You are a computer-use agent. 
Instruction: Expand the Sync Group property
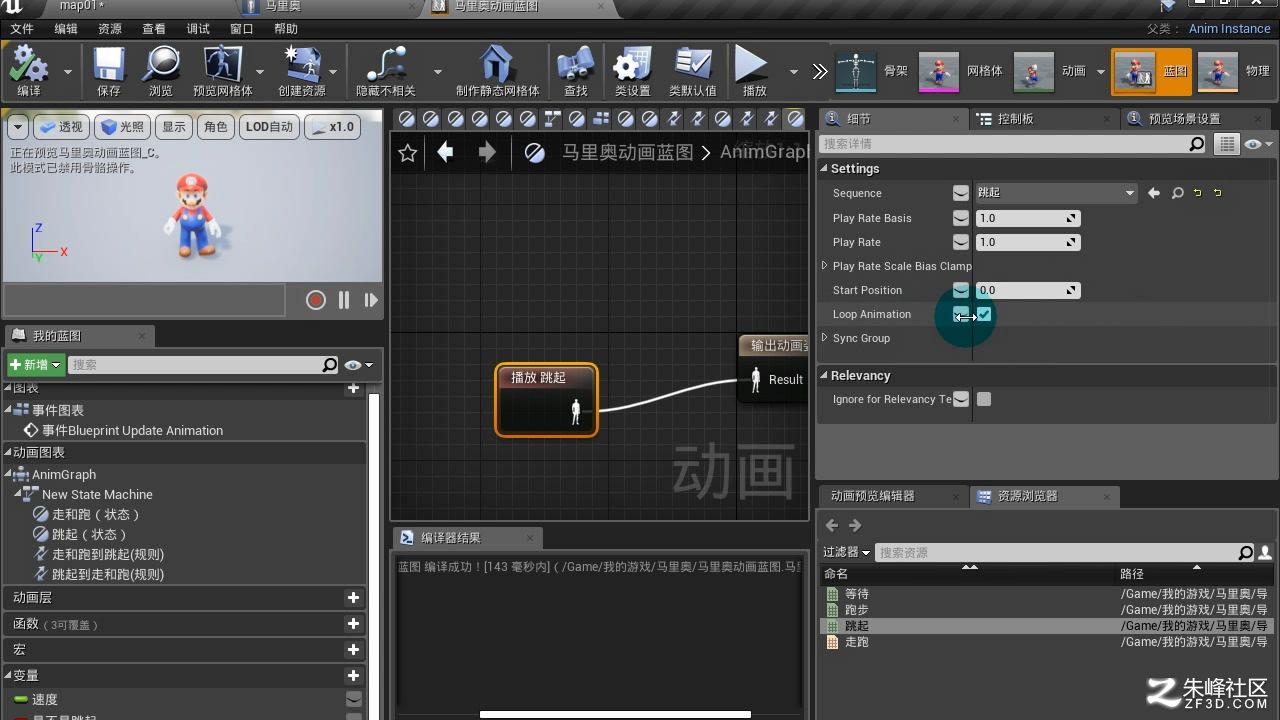[825, 338]
